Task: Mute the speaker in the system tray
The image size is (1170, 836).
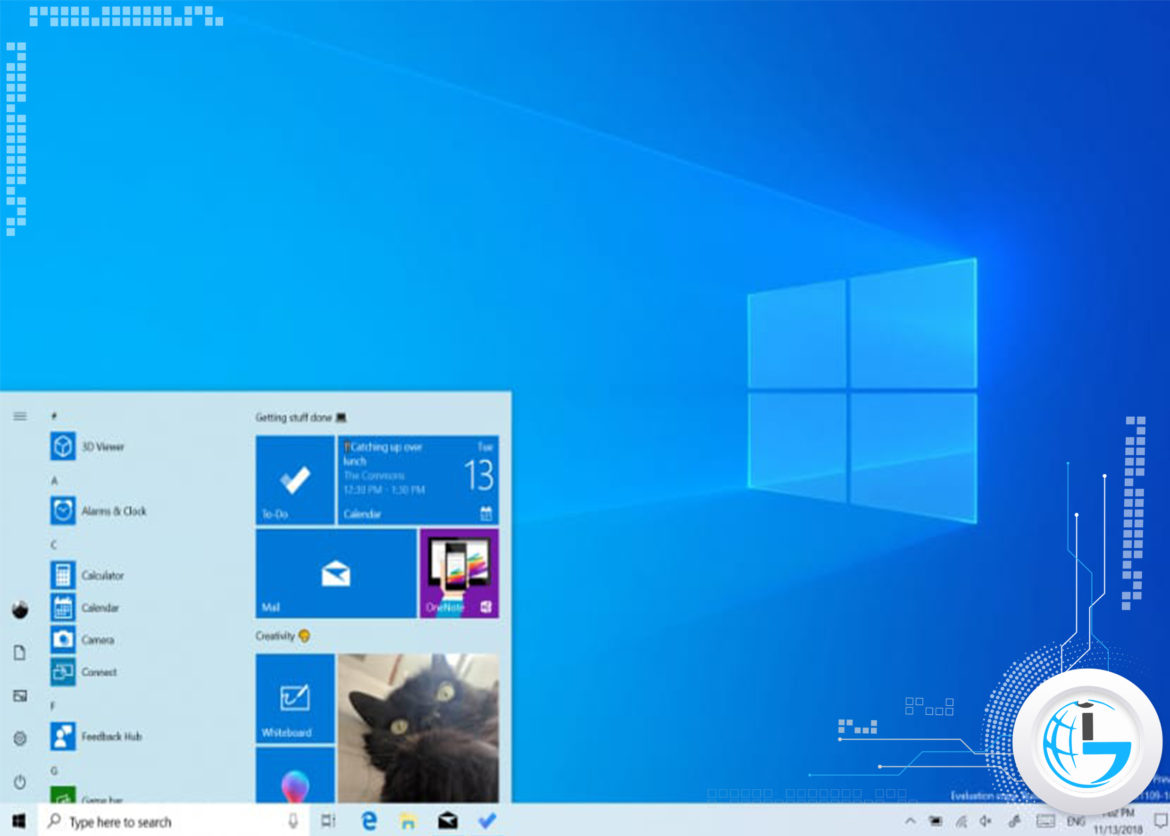Action: coord(983,820)
